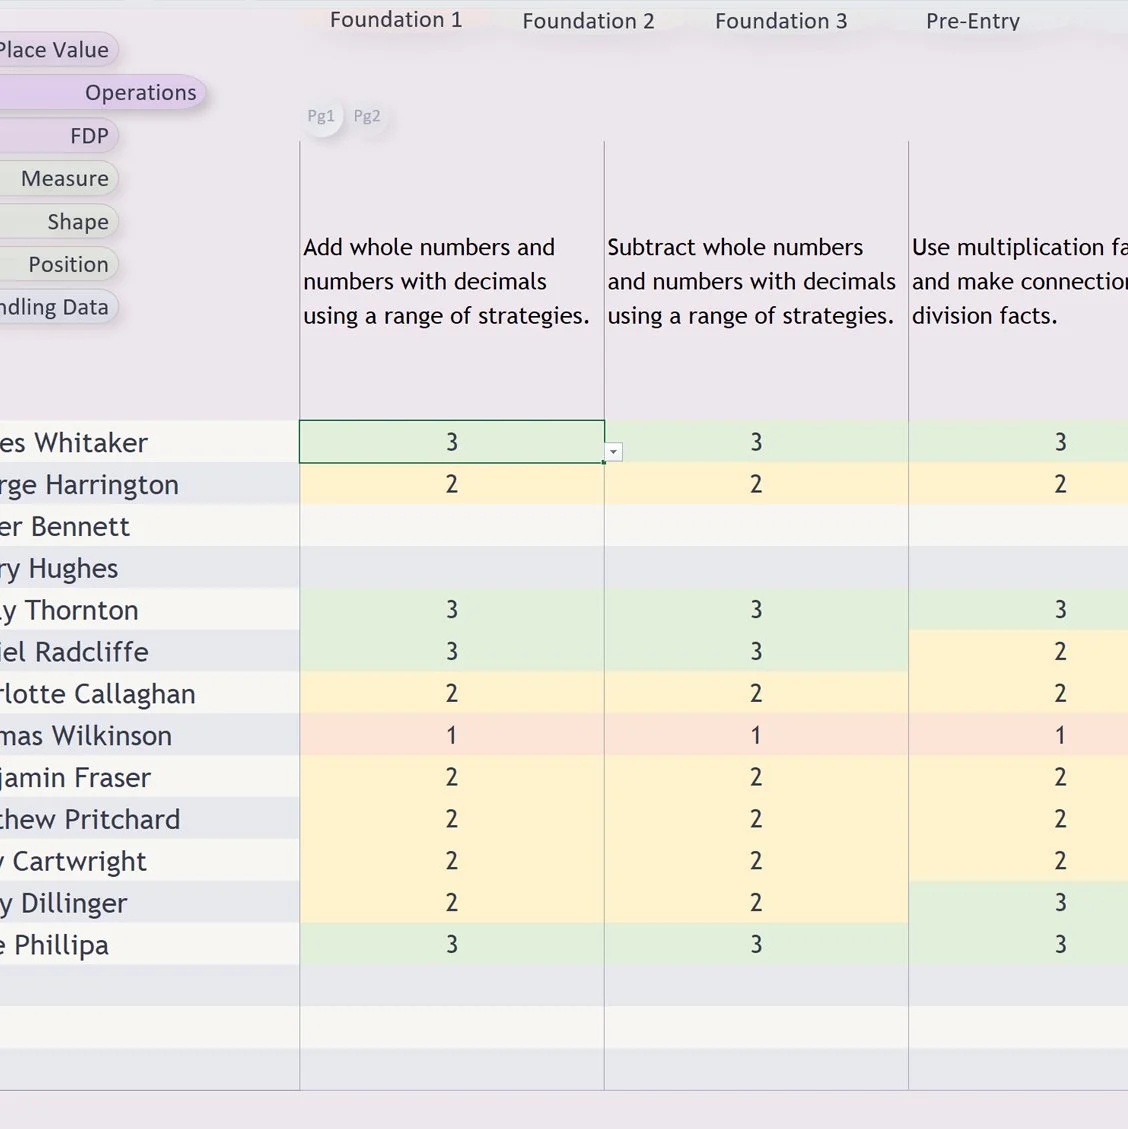Select Callaghan's subtract decimals score 2

pos(756,693)
